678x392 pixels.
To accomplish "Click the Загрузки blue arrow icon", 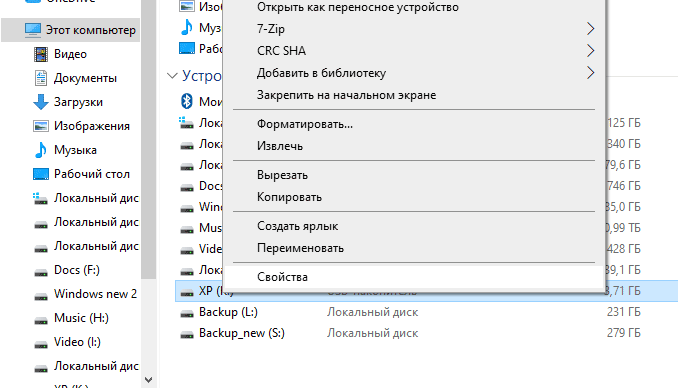I will (x=41, y=102).
